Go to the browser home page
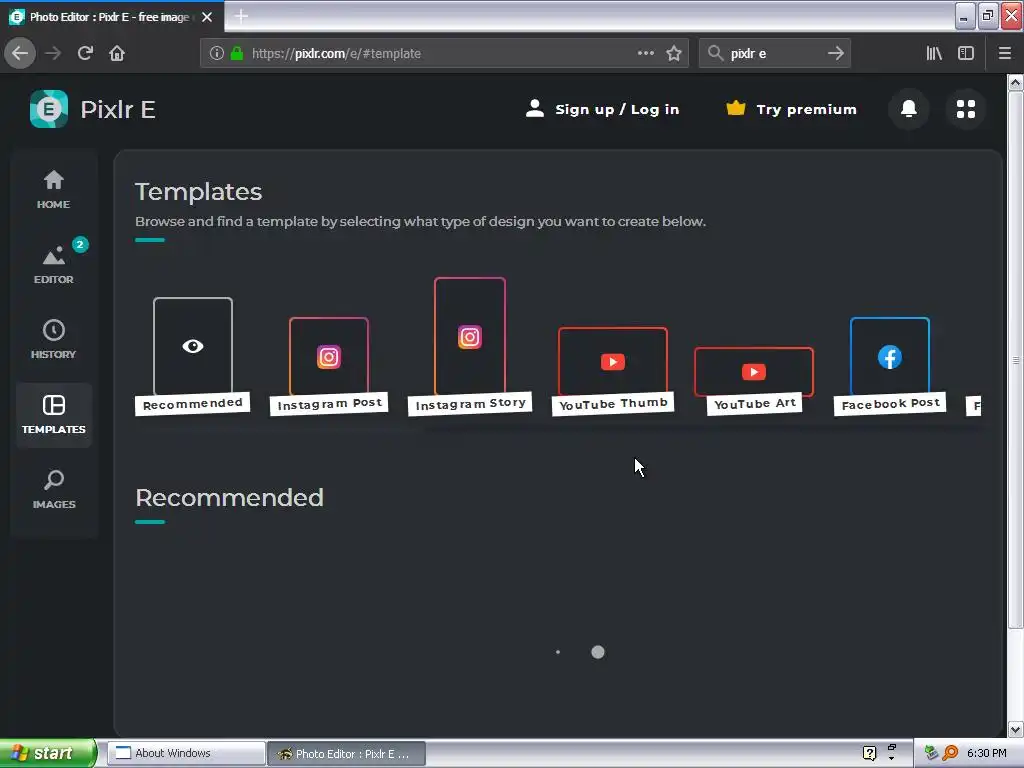 click(117, 53)
